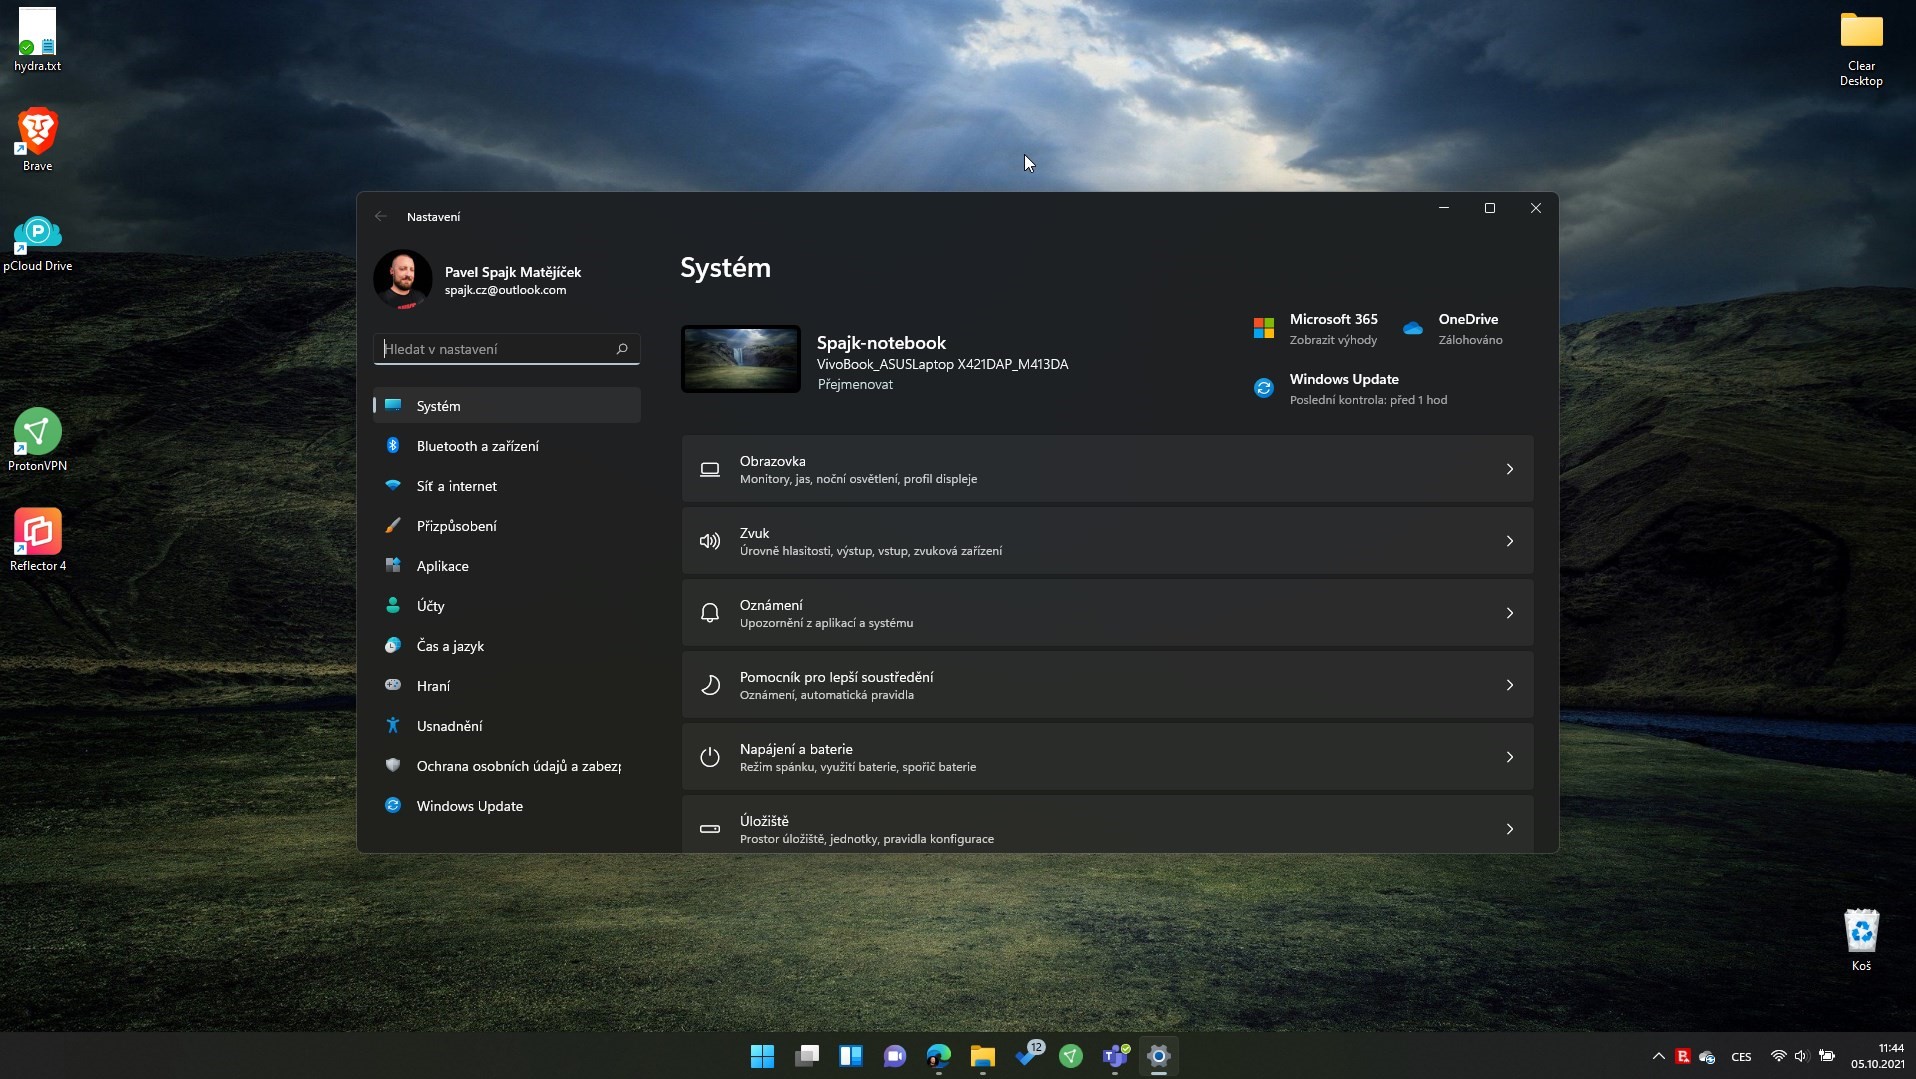Expand the Obrazovka row chevron

click(1510, 469)
